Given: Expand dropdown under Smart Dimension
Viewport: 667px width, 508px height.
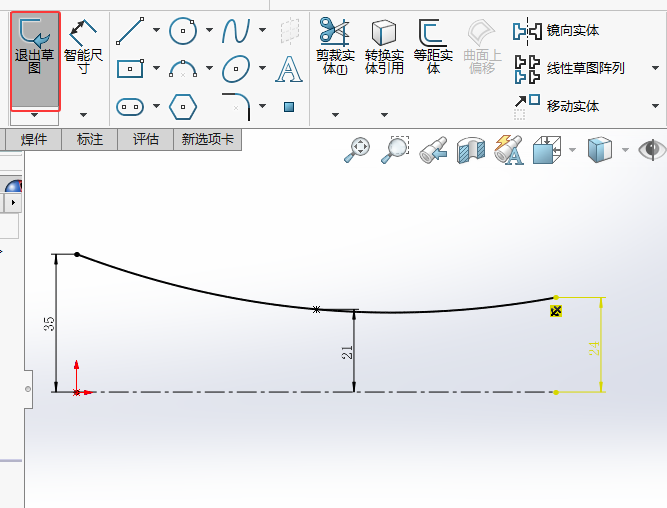Looking at the screenshot, I should 83,115.
